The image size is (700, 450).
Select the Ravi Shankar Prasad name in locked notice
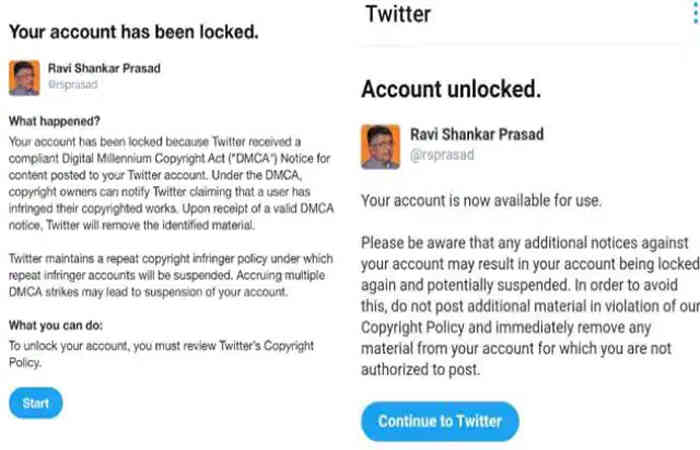[x=98, y=70]
